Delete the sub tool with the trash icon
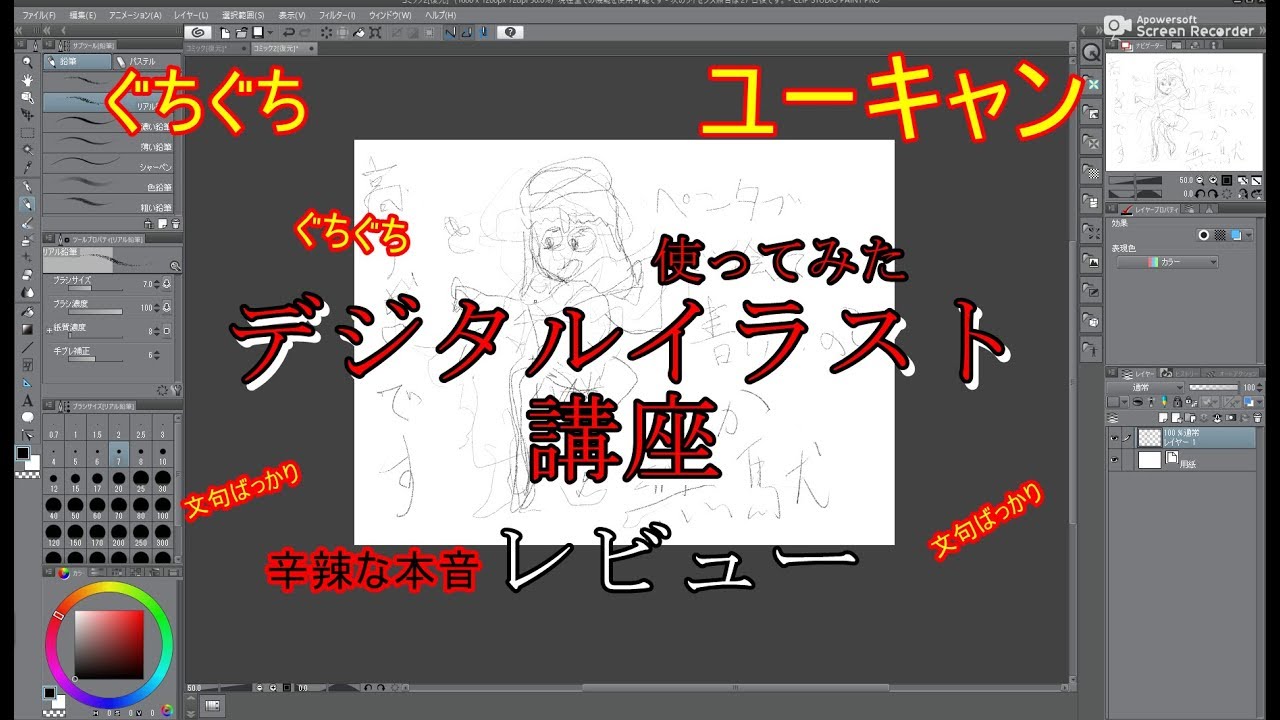The image size is (1280, 720). pos(175,223)
